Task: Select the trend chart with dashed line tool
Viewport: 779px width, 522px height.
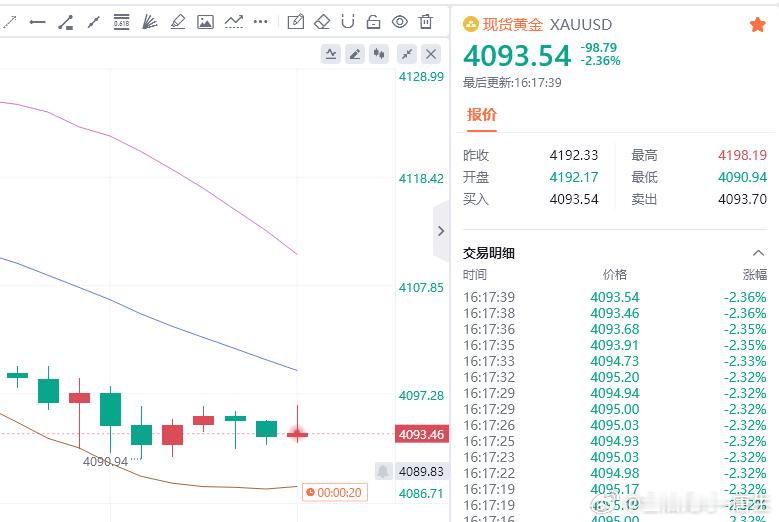Action: pos(234,22)
